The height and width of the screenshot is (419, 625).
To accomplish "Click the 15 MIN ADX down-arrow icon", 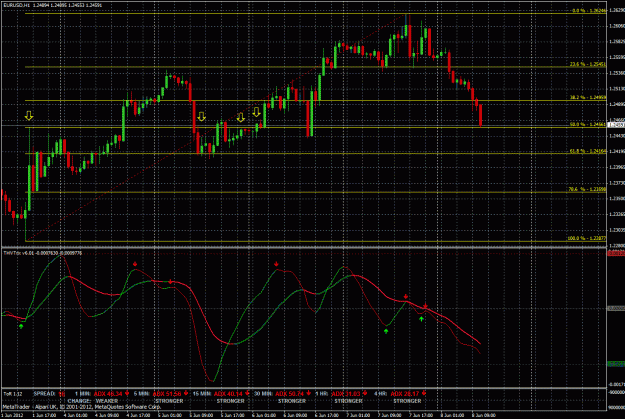I will (x=248, y=393).
